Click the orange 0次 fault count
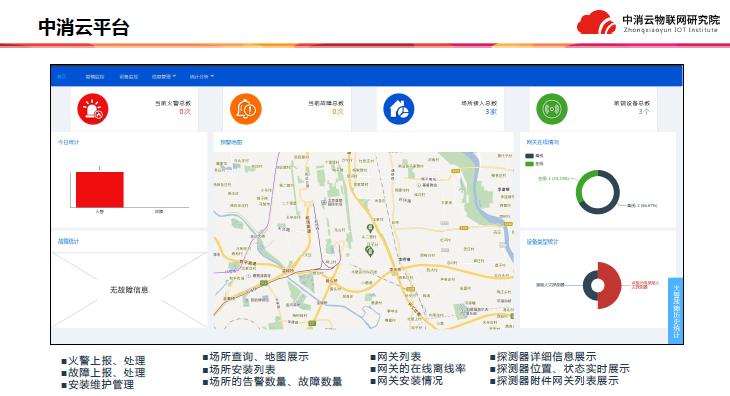The height and width of the screenshot is (396, 730). pos(338,112)
